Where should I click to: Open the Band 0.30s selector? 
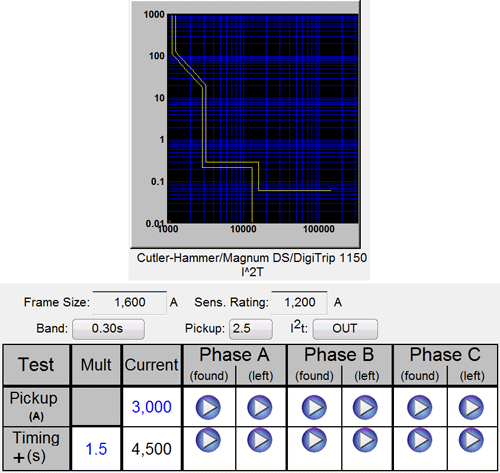108,329
